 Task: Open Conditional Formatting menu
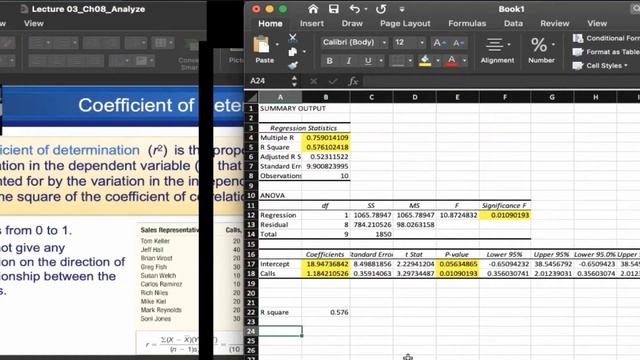(606, 38)
